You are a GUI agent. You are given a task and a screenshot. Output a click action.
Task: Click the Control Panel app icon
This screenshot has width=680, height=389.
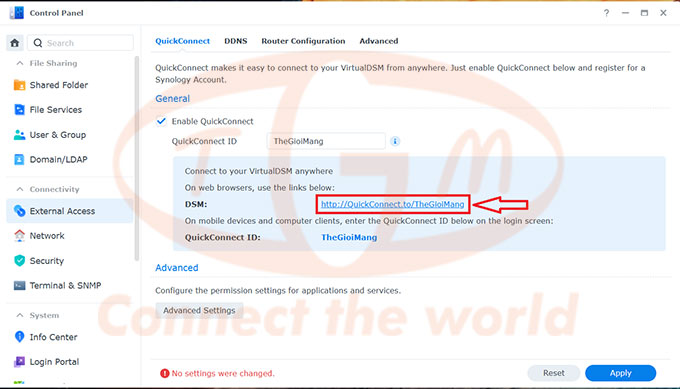[16, 13]
